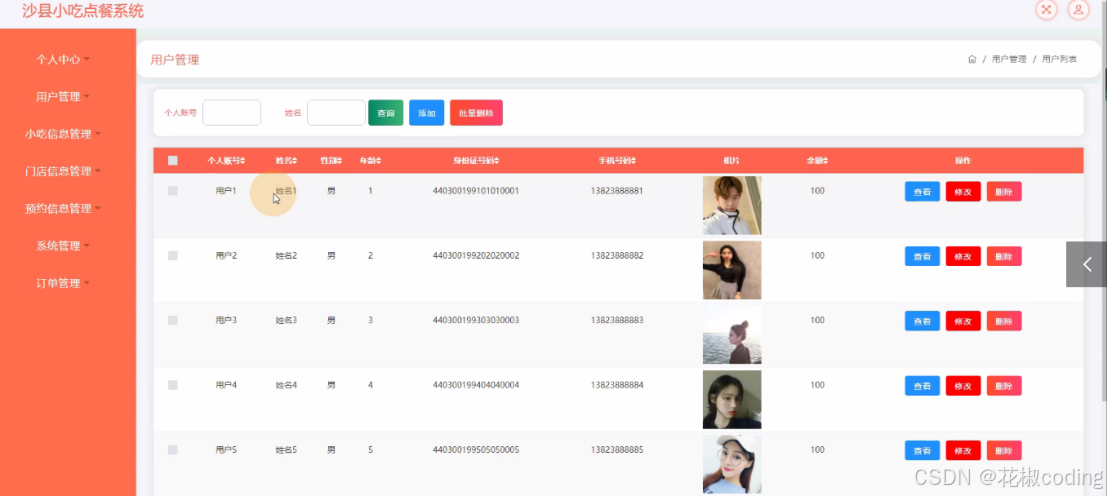Expand the 用户管理 sidebar menu

[x=63, y=97]
